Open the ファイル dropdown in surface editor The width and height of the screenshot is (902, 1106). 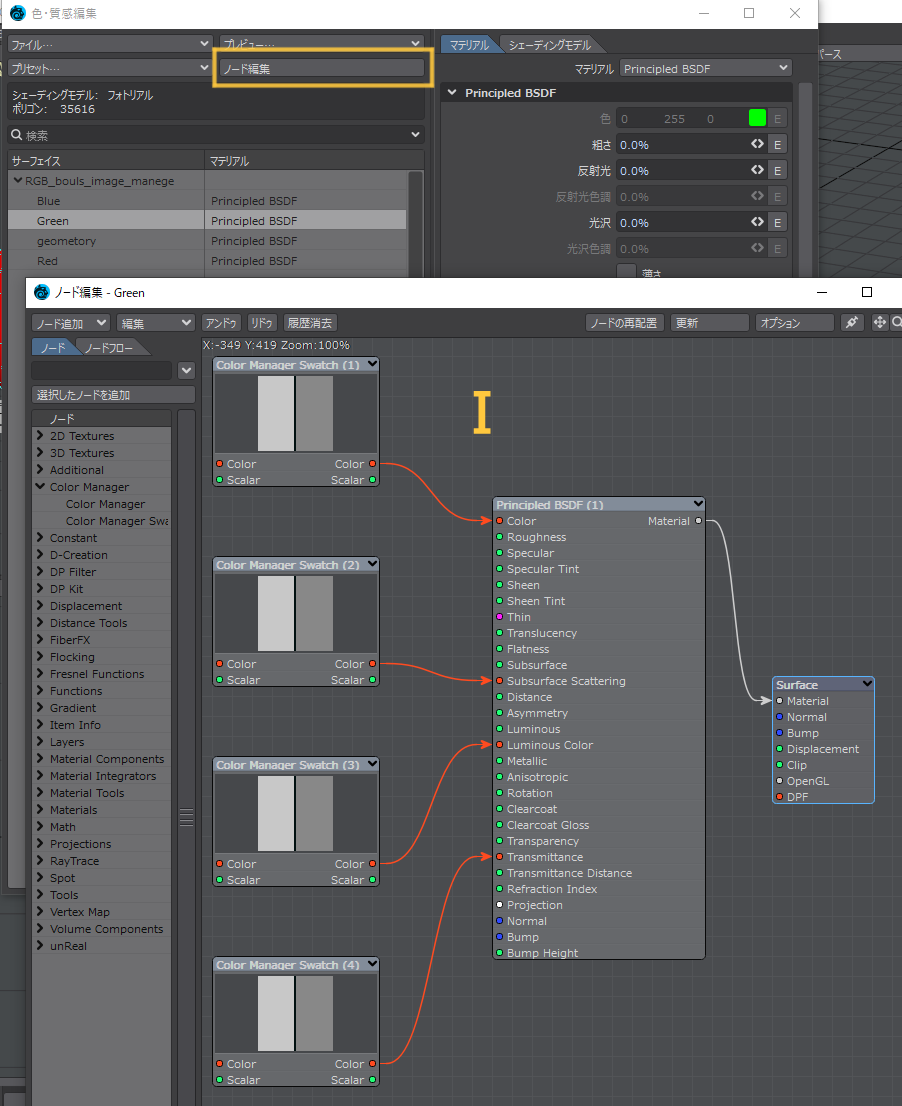(x=110, y=44)
